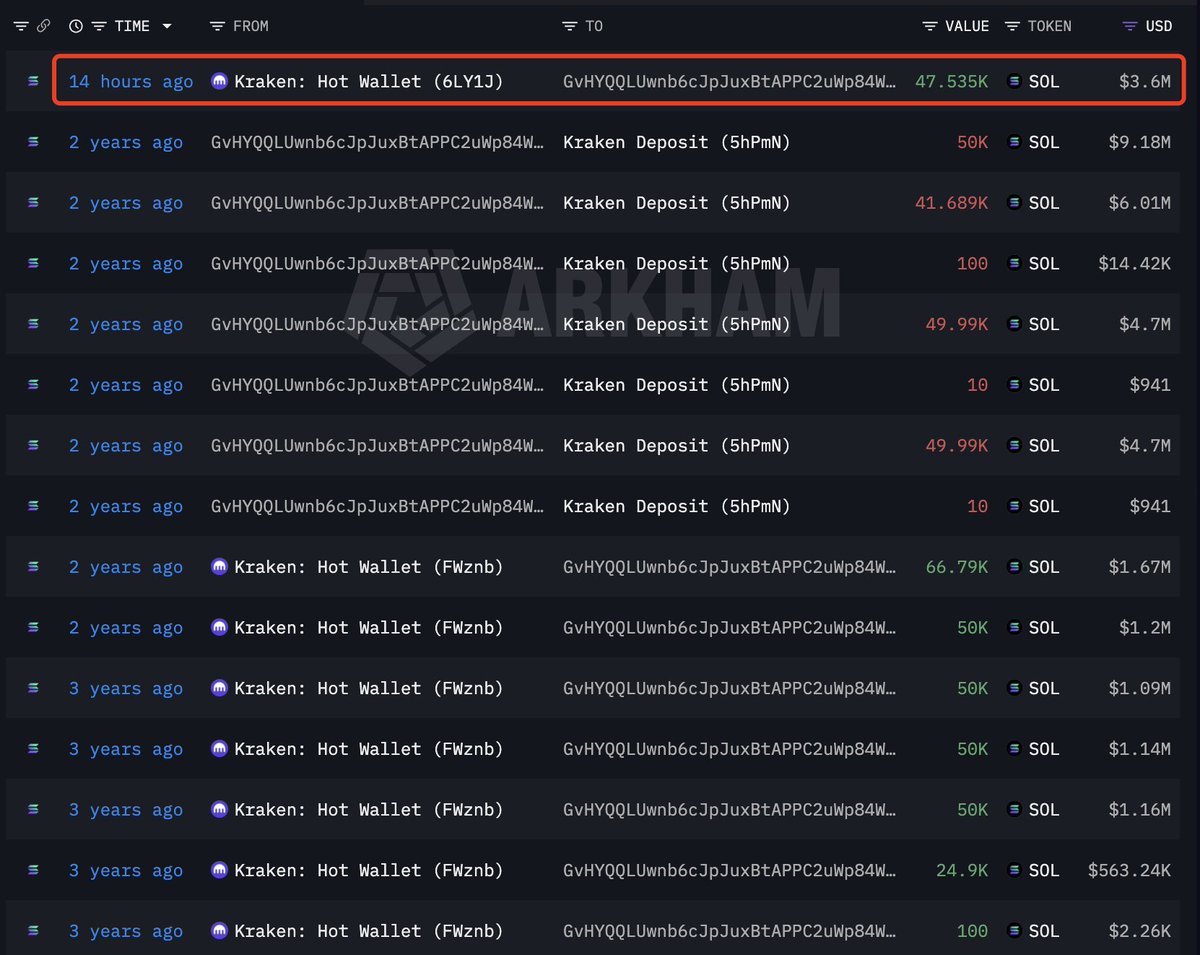Viewport: 1200px width, 955px height.
Task: Open the FROM column filter icon
Action: pyautogui.click(x=218, y=26)
